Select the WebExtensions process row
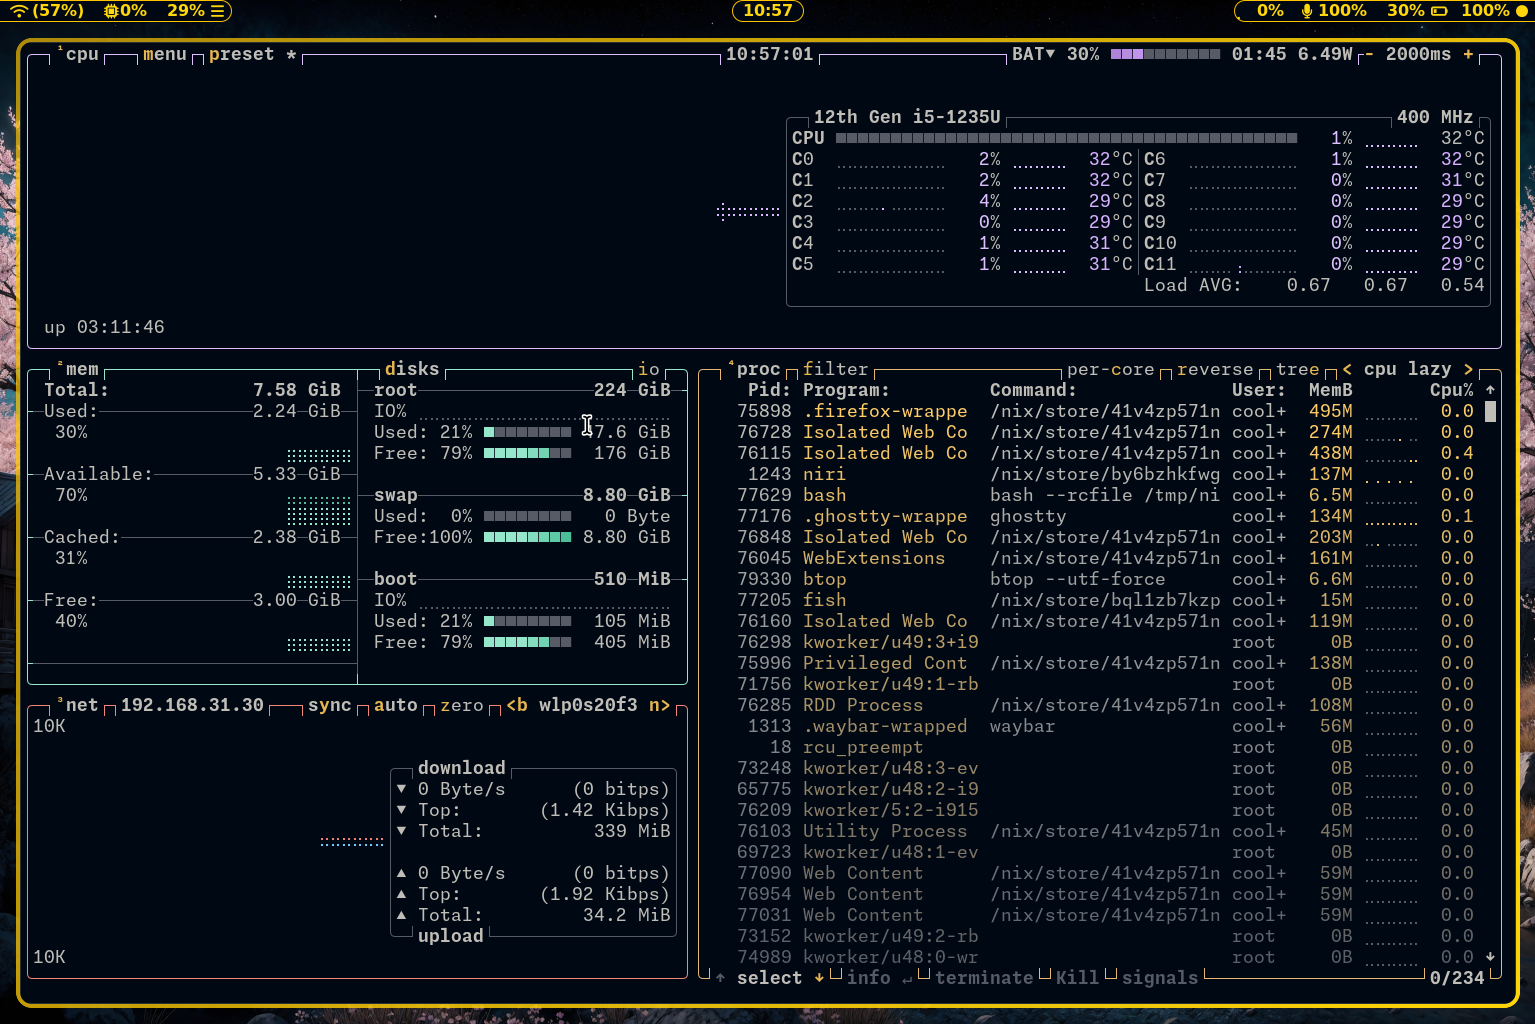This screenshot has width=1535, height=1024. click(x=1105, y=558)
